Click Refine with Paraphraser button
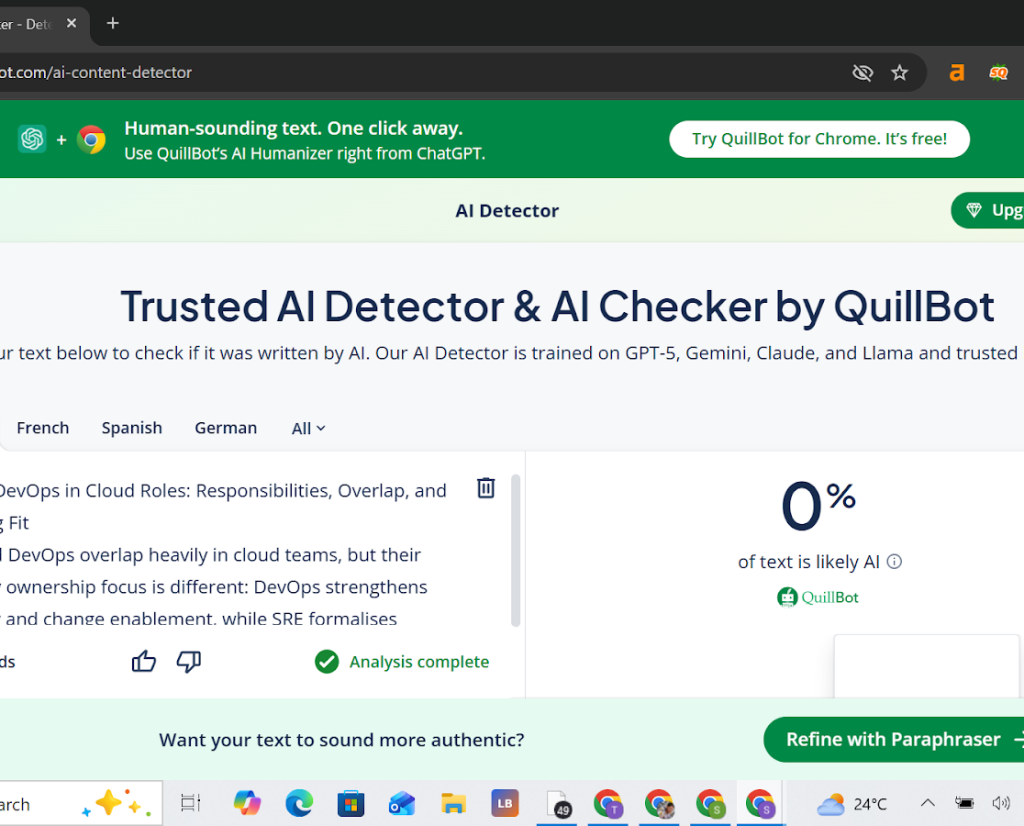The image size is (1024, 826). click(893, 739)
